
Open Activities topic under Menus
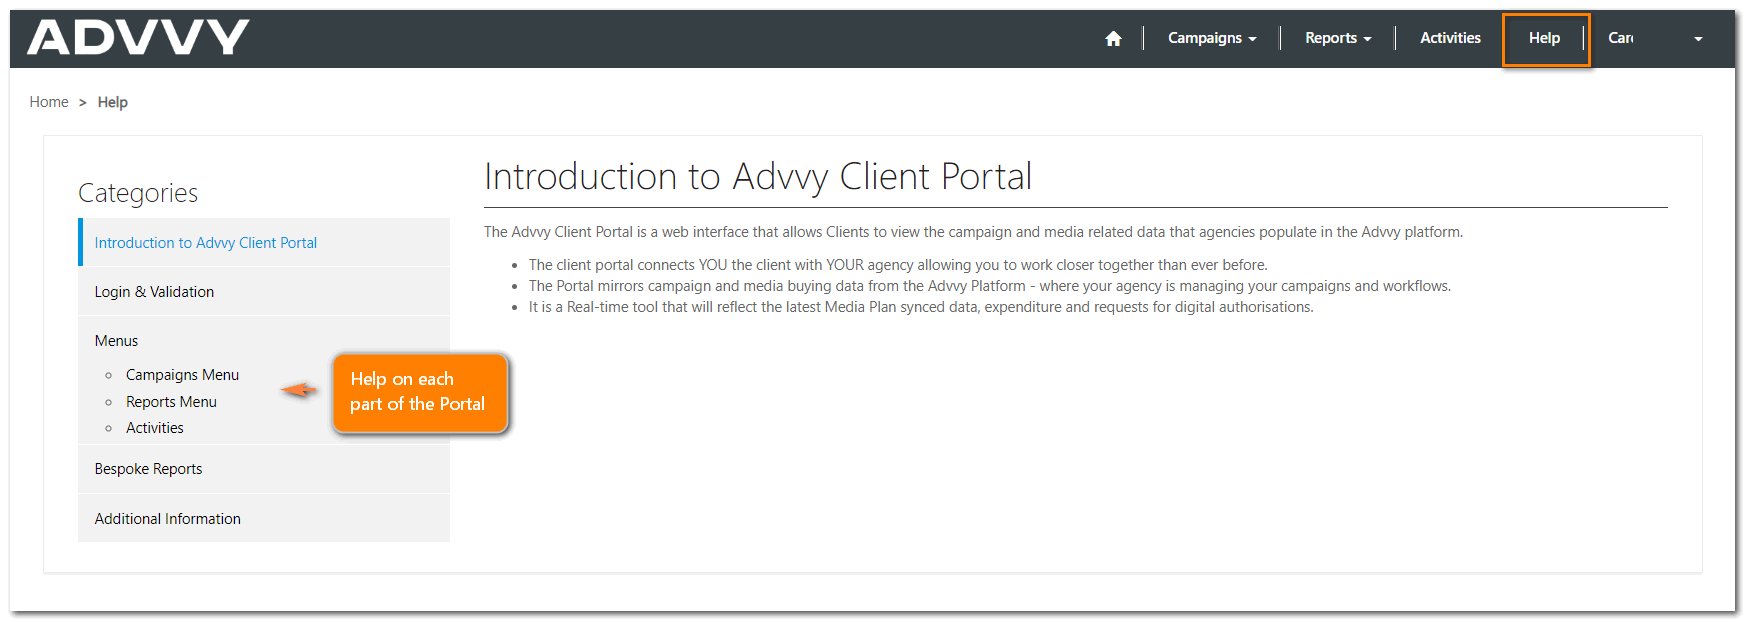[x=155, y=428]
